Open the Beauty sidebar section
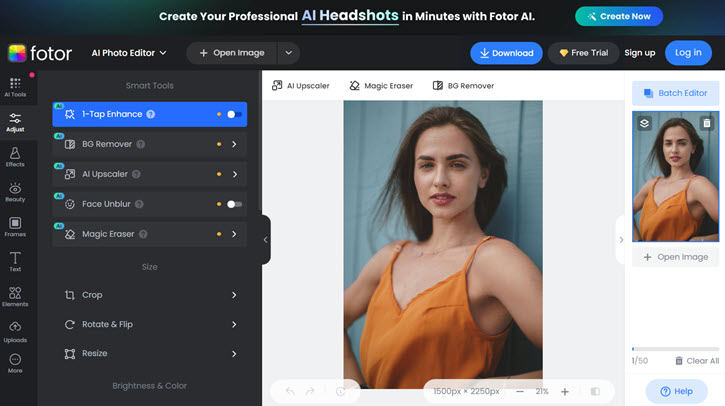The image size is (725, 406). (x=15, y=192)
